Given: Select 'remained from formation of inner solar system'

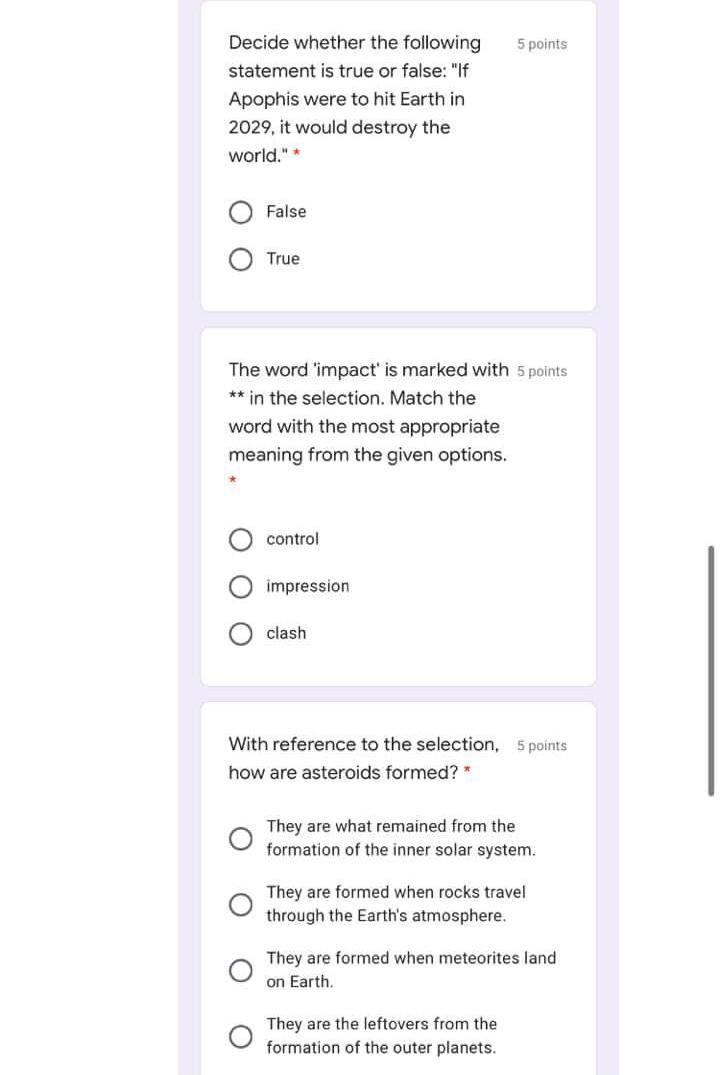Looking at the screenshot, I should tap(241, 839).
